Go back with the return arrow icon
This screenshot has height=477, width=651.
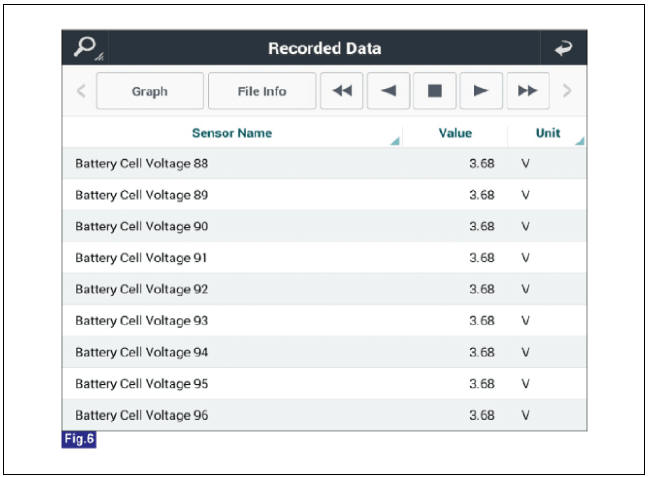click(x=563, y=48)
